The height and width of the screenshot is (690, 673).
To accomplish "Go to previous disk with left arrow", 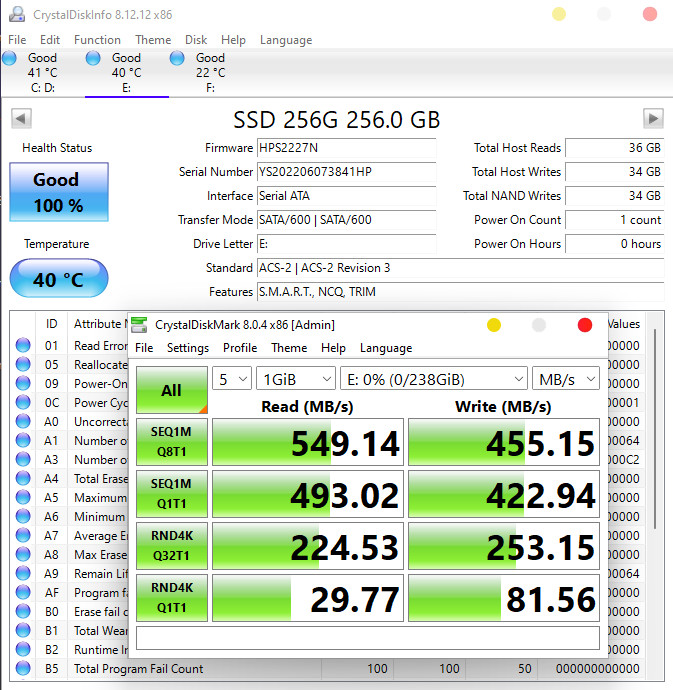I will click(x=21, y=118).
